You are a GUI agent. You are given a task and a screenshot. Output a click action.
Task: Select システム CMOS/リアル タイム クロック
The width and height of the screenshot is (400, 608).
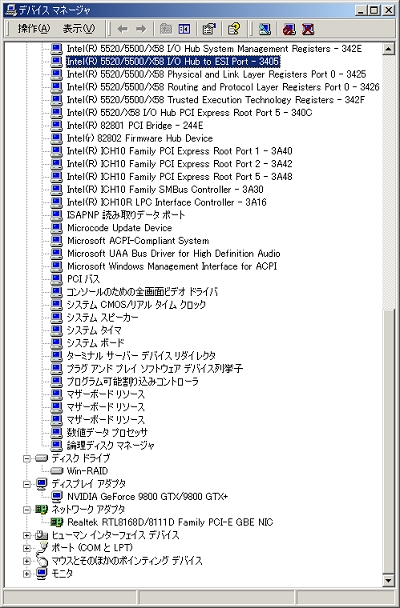pyautogui.click(x=136, y=304)
